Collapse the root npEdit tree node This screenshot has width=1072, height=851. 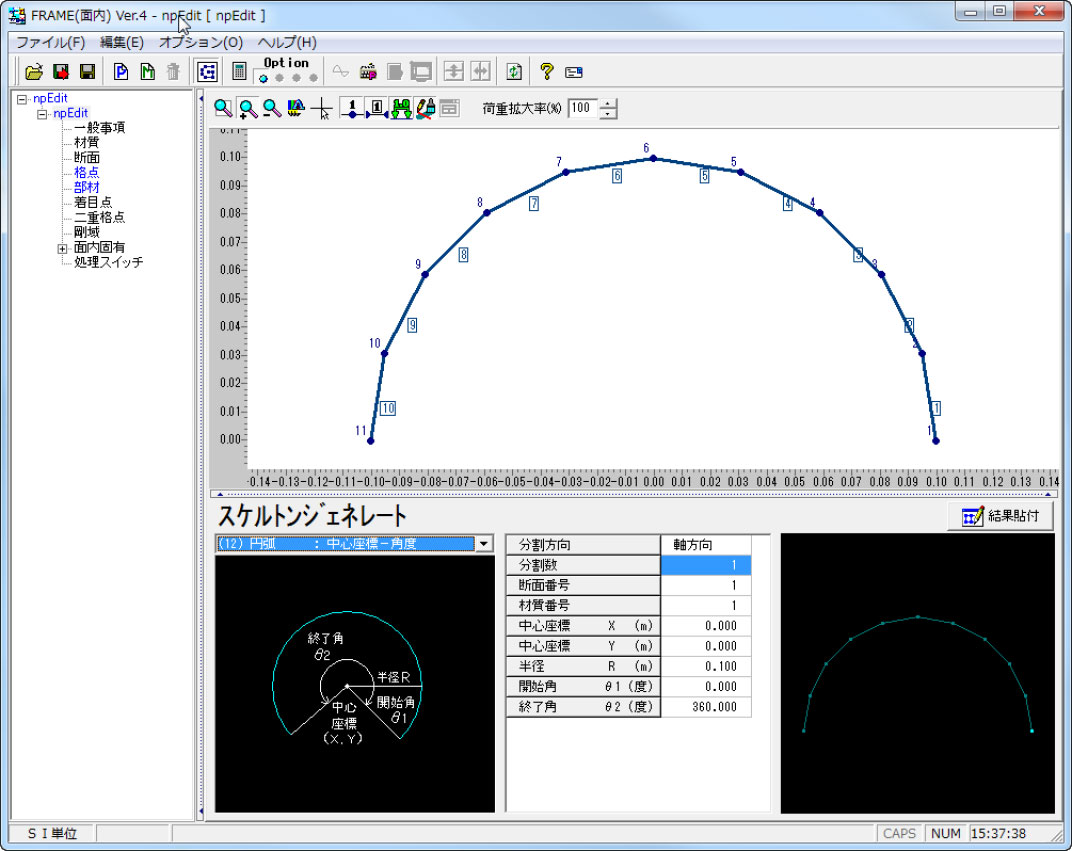coord(22,98)
